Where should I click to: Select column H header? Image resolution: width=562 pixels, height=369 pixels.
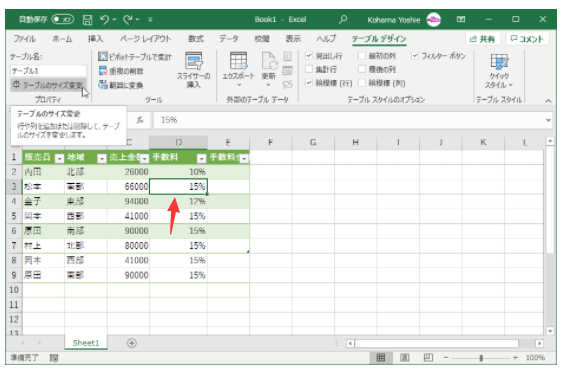(355, 143)
